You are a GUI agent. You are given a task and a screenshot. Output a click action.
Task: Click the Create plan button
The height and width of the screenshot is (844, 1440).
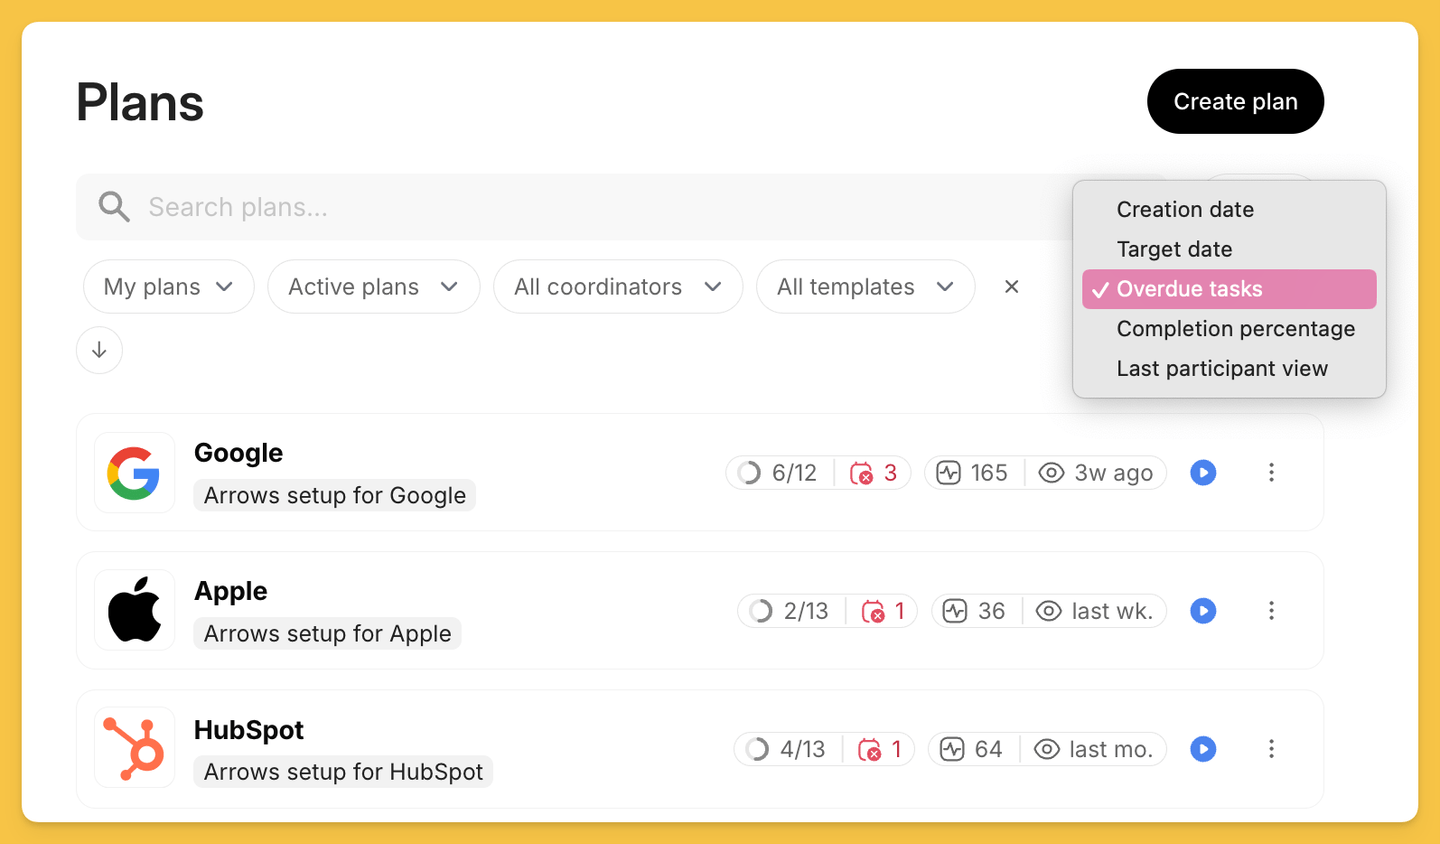1235,101
